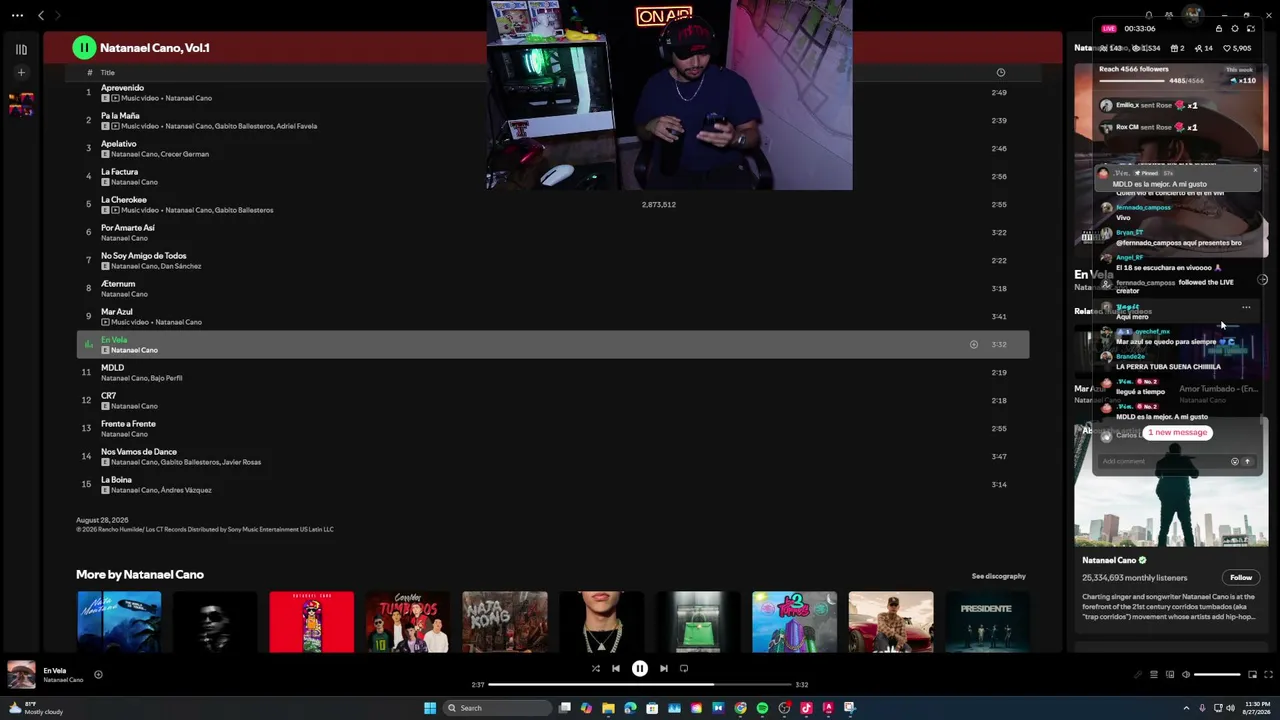Open the three-dot app menu
1280x720 pixels.
pos(17,15)
